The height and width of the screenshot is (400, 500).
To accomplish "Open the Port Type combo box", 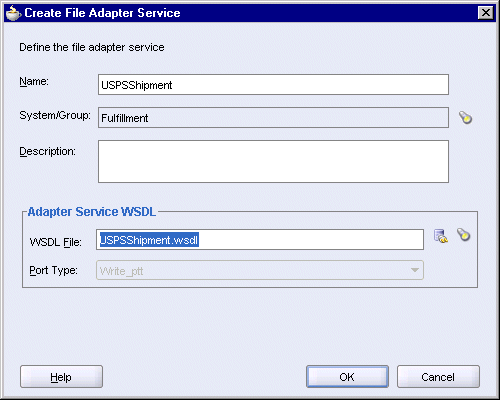I will coord(260,270).
